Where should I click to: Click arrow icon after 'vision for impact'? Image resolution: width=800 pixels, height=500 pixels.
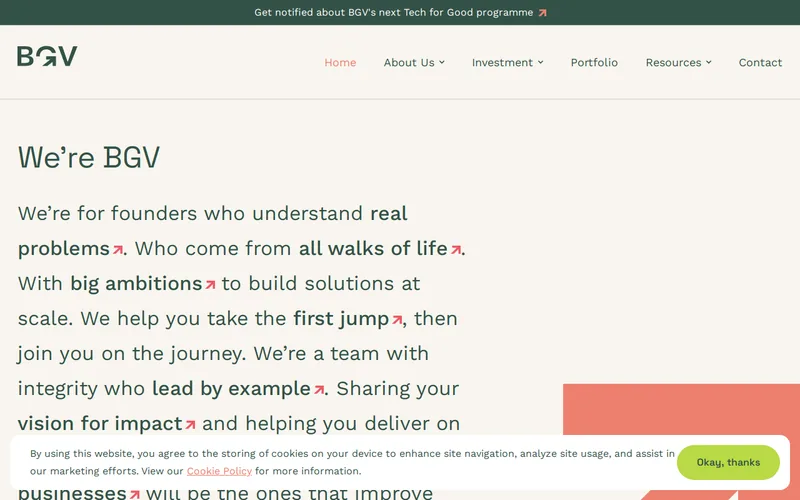point(190,424)
